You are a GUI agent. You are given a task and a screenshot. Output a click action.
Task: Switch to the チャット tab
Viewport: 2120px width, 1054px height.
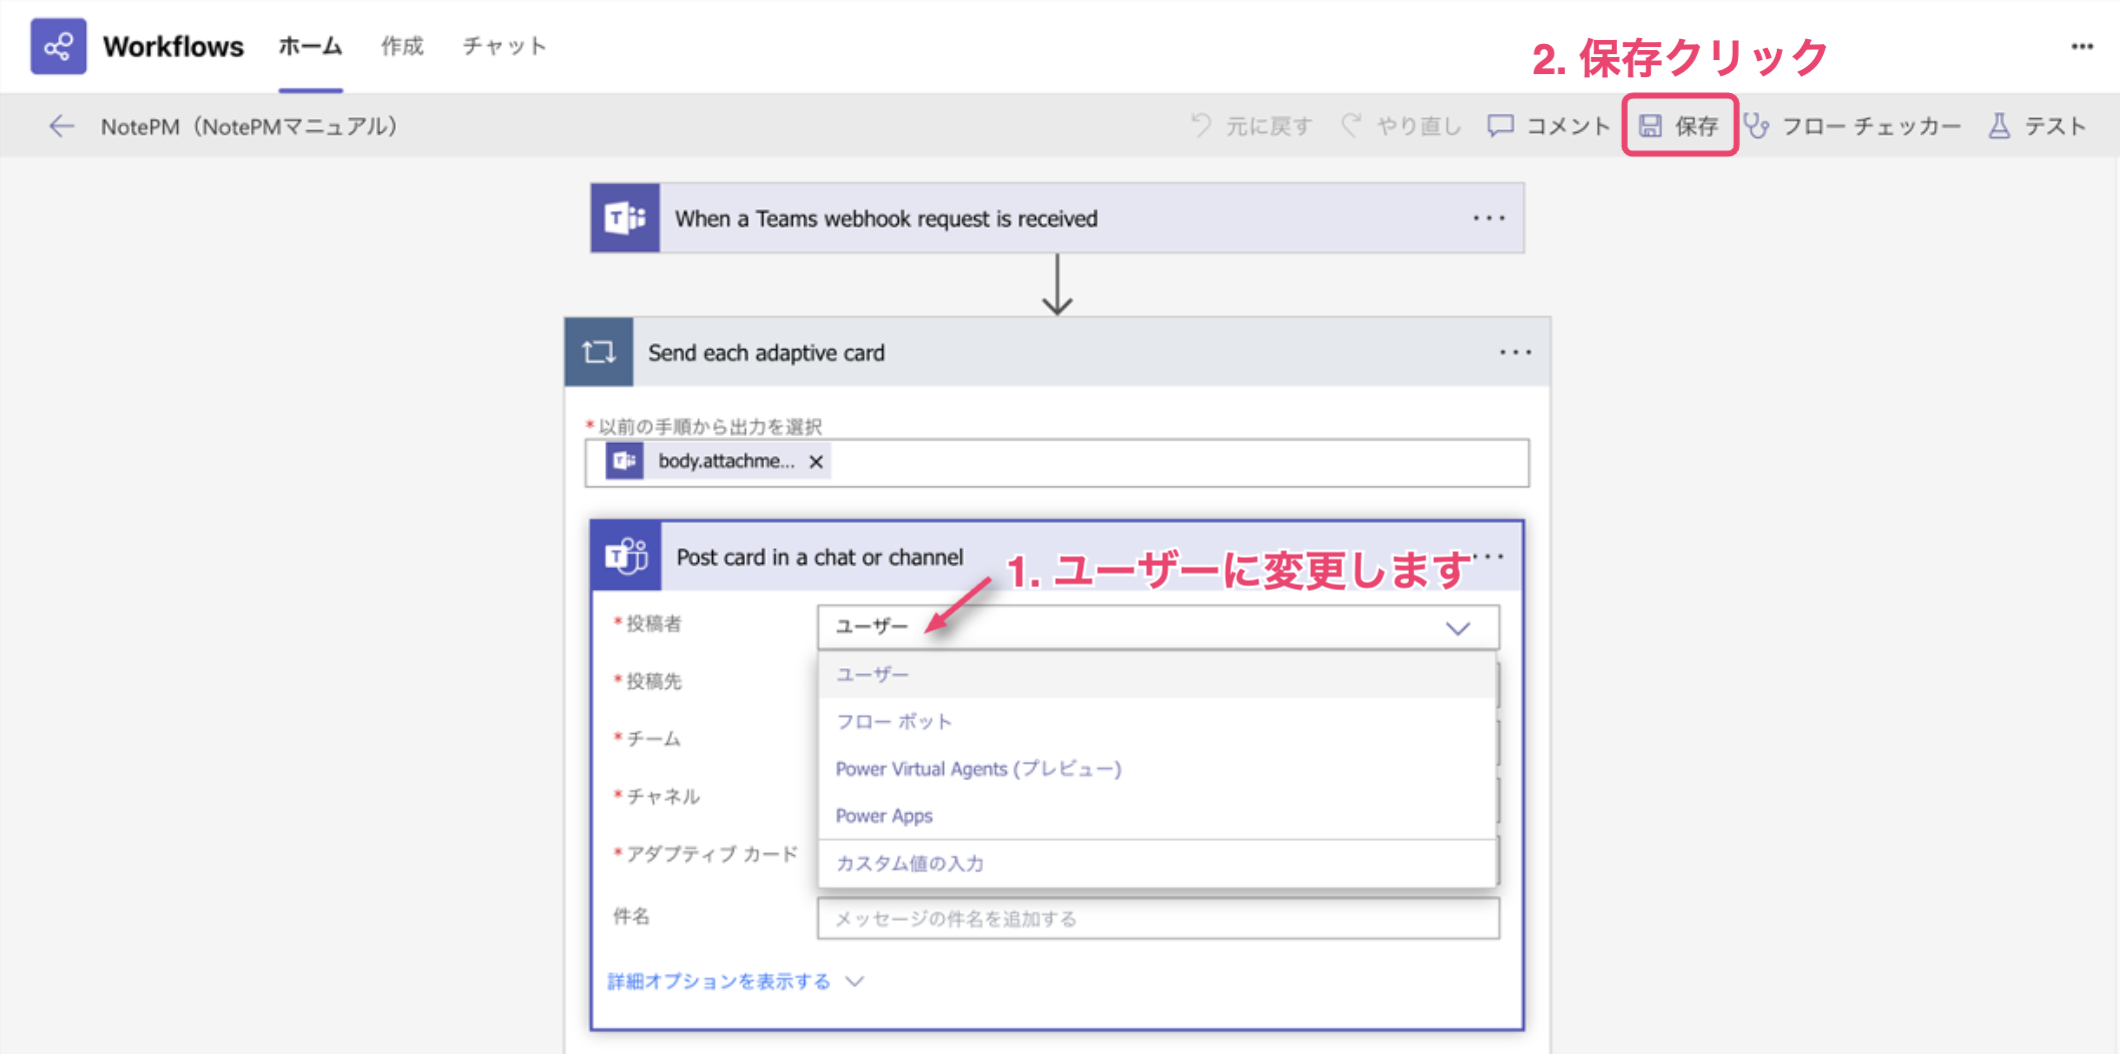(x=503, y=46)
